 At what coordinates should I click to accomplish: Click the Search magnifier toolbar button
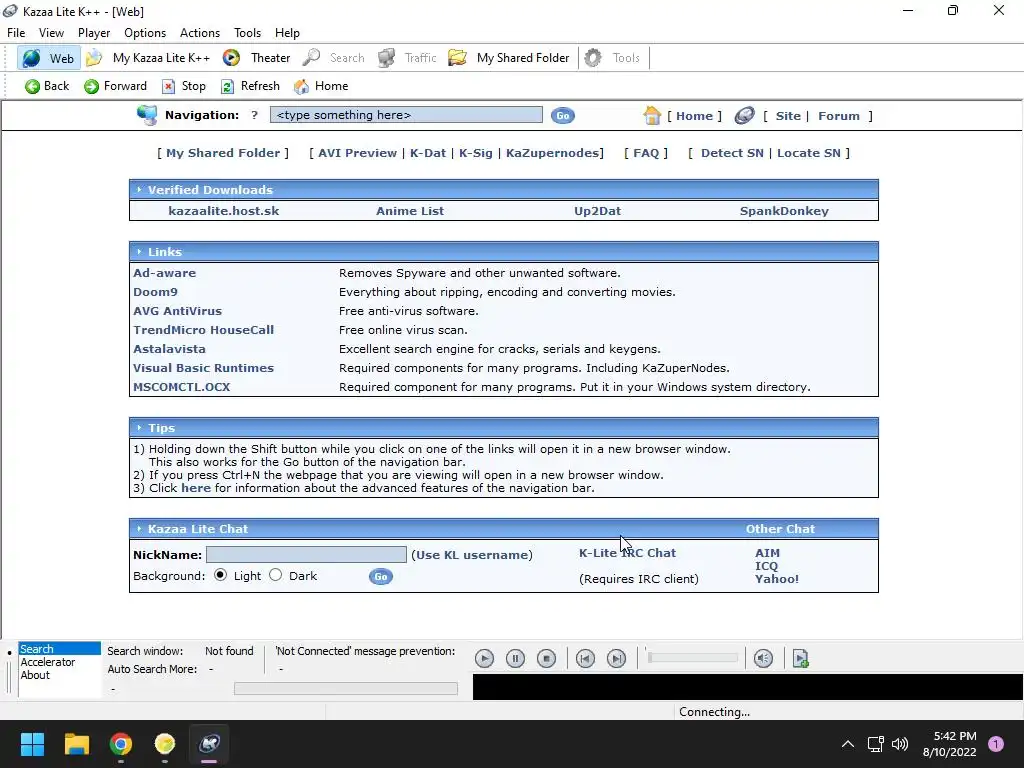coord(333,58)
